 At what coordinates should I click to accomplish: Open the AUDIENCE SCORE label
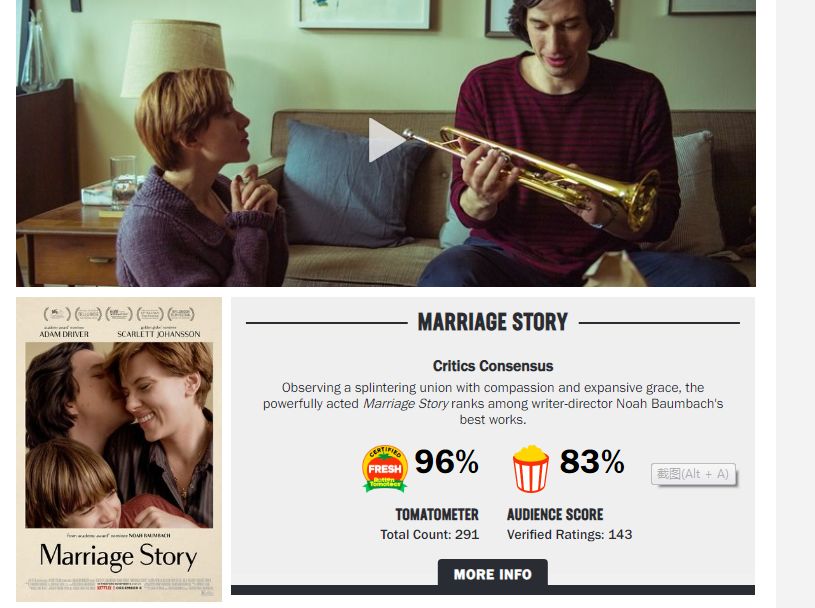point(555,514)
